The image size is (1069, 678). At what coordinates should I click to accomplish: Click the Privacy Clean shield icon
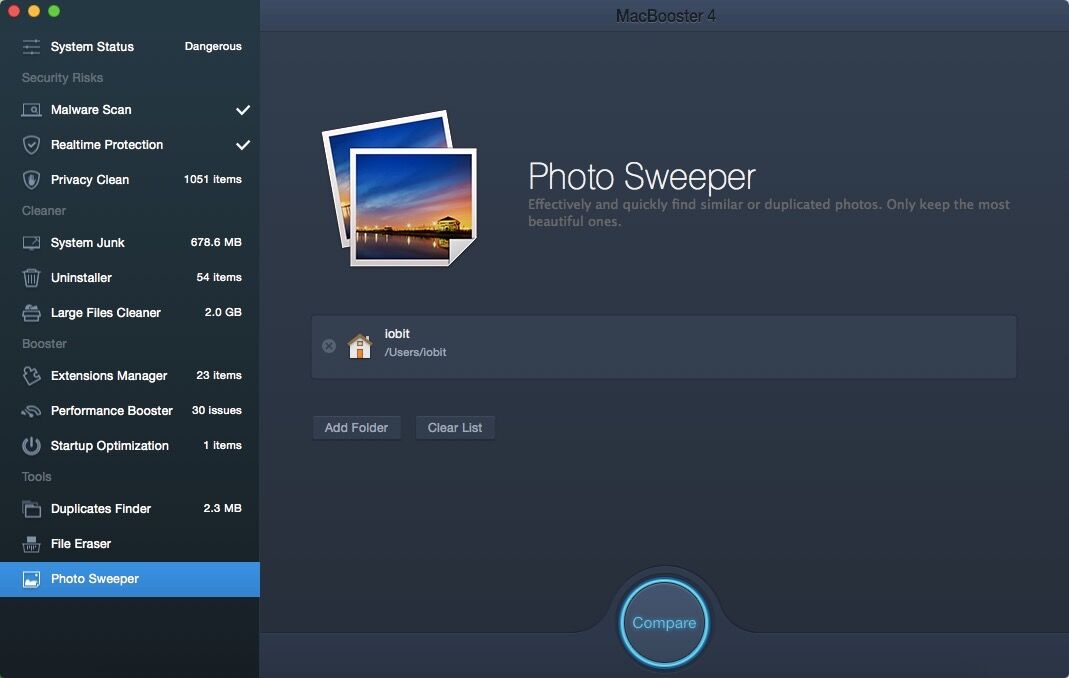[31, 179]
